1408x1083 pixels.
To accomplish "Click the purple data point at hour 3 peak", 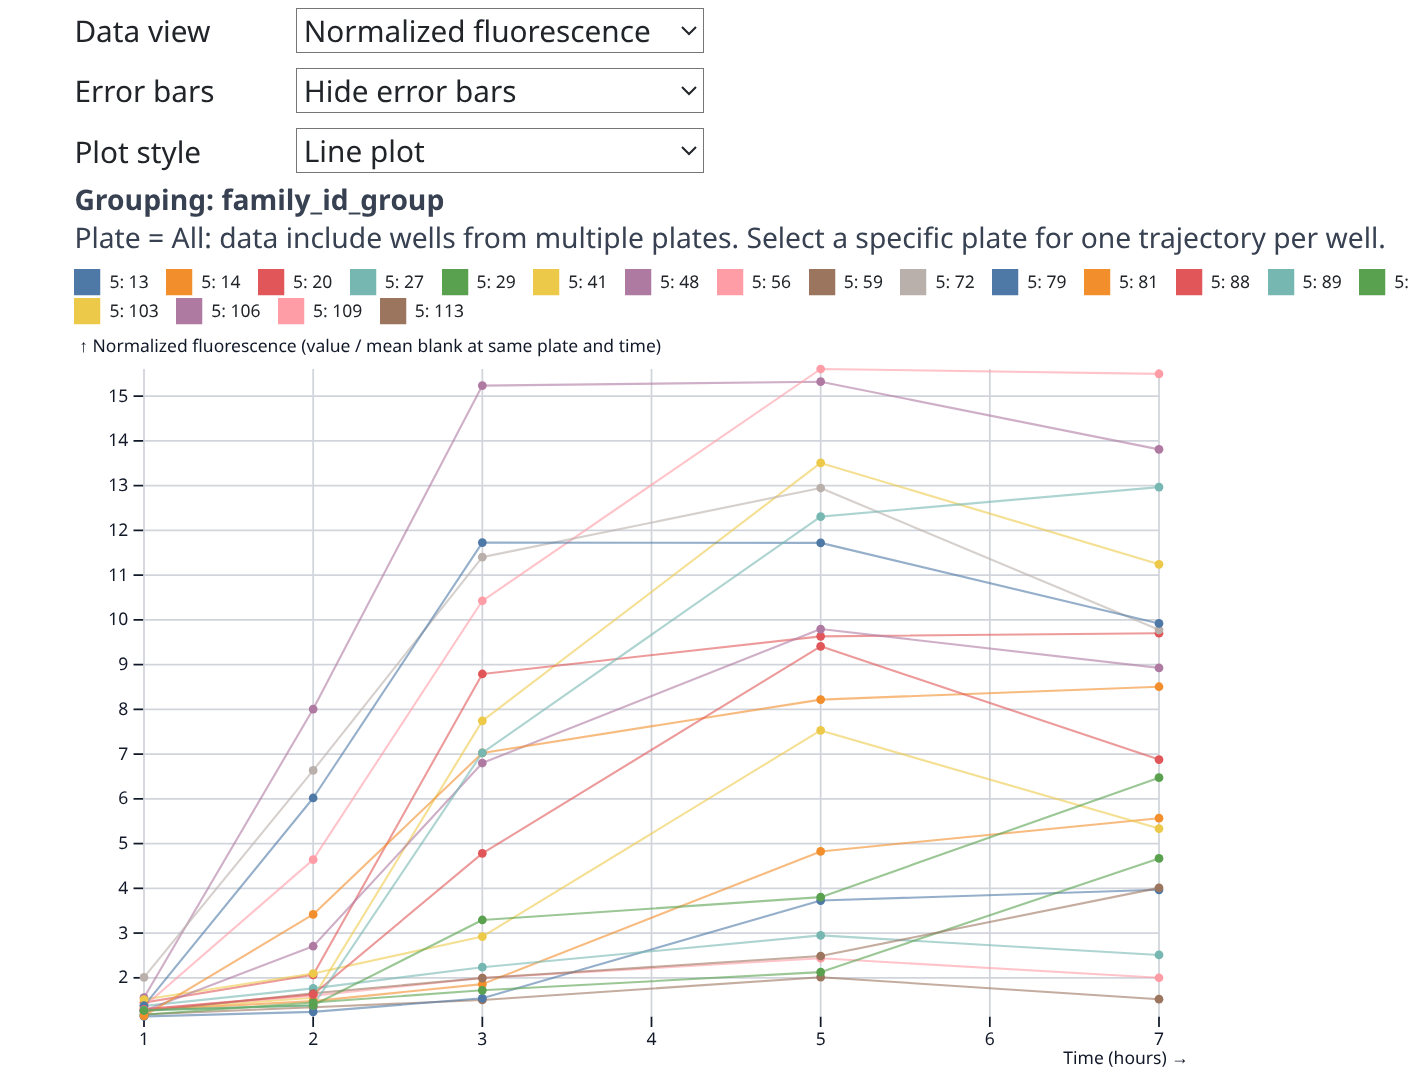I will tap(482, 386).
